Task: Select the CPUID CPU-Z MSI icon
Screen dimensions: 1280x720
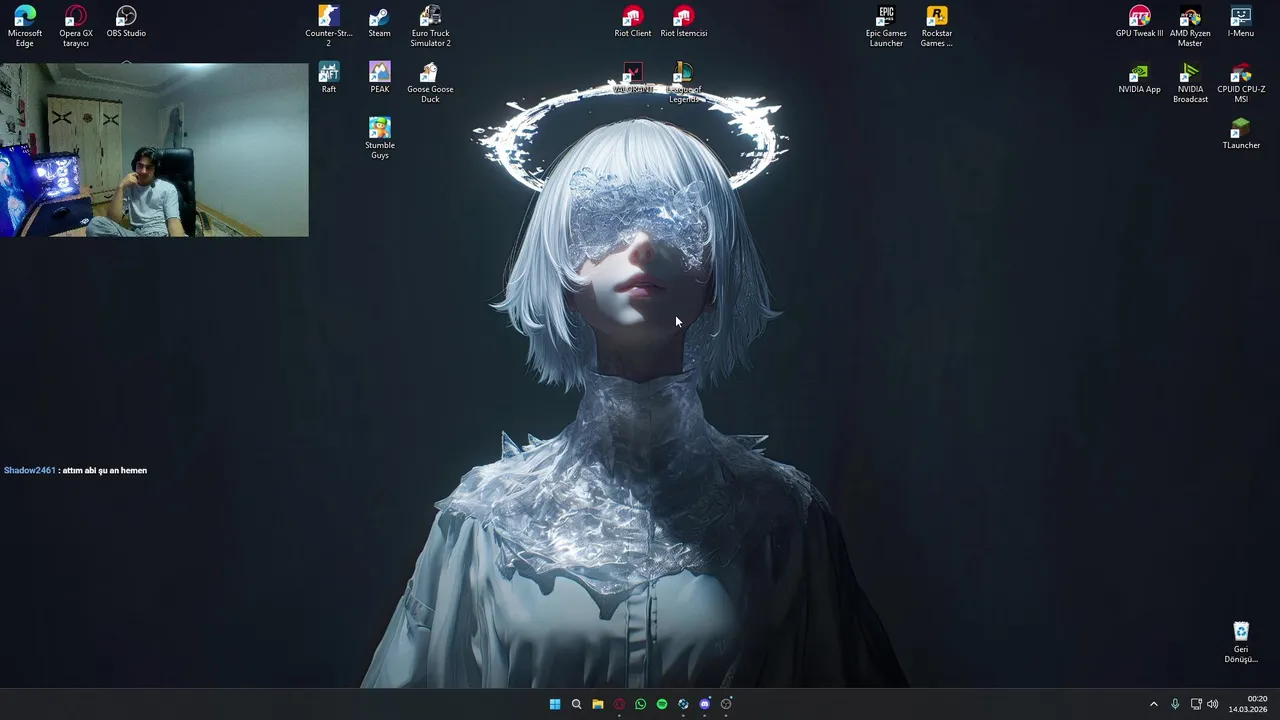Action: 1240,82
